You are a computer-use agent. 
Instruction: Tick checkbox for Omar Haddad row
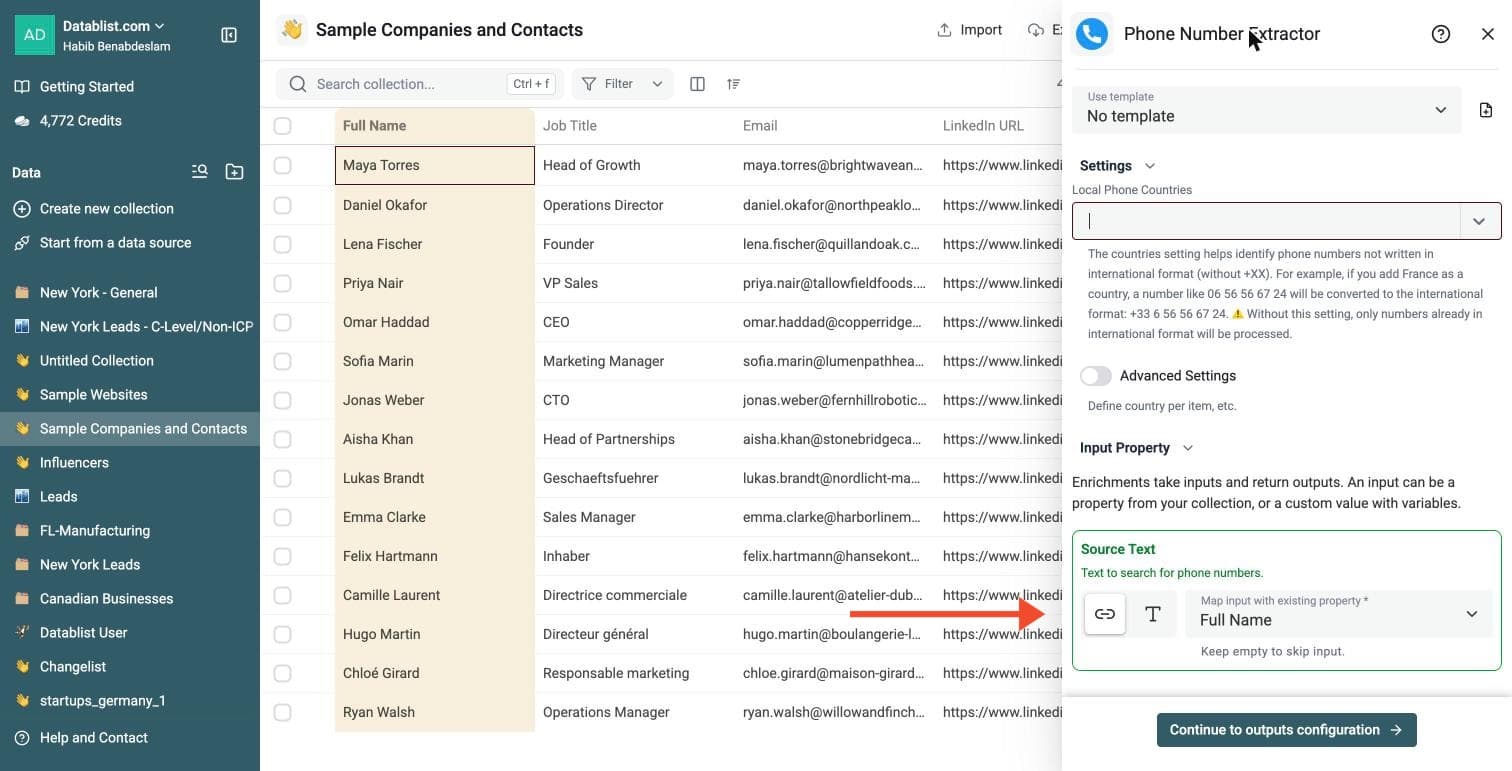point(283,322)
